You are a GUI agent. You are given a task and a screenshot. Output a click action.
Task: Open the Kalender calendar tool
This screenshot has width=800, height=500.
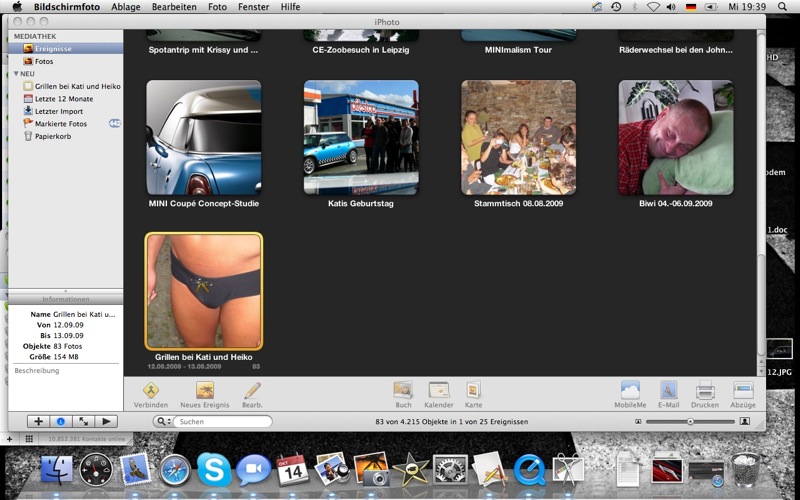[438, 391]
